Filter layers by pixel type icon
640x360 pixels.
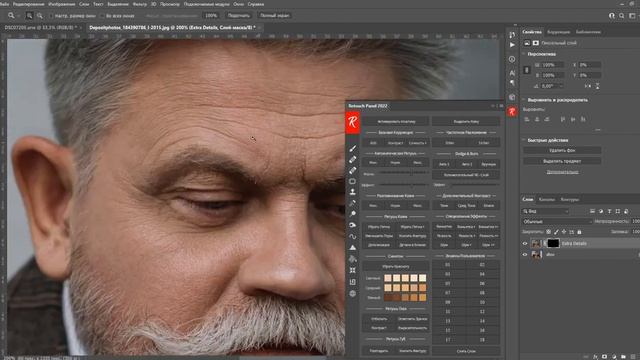592,211
